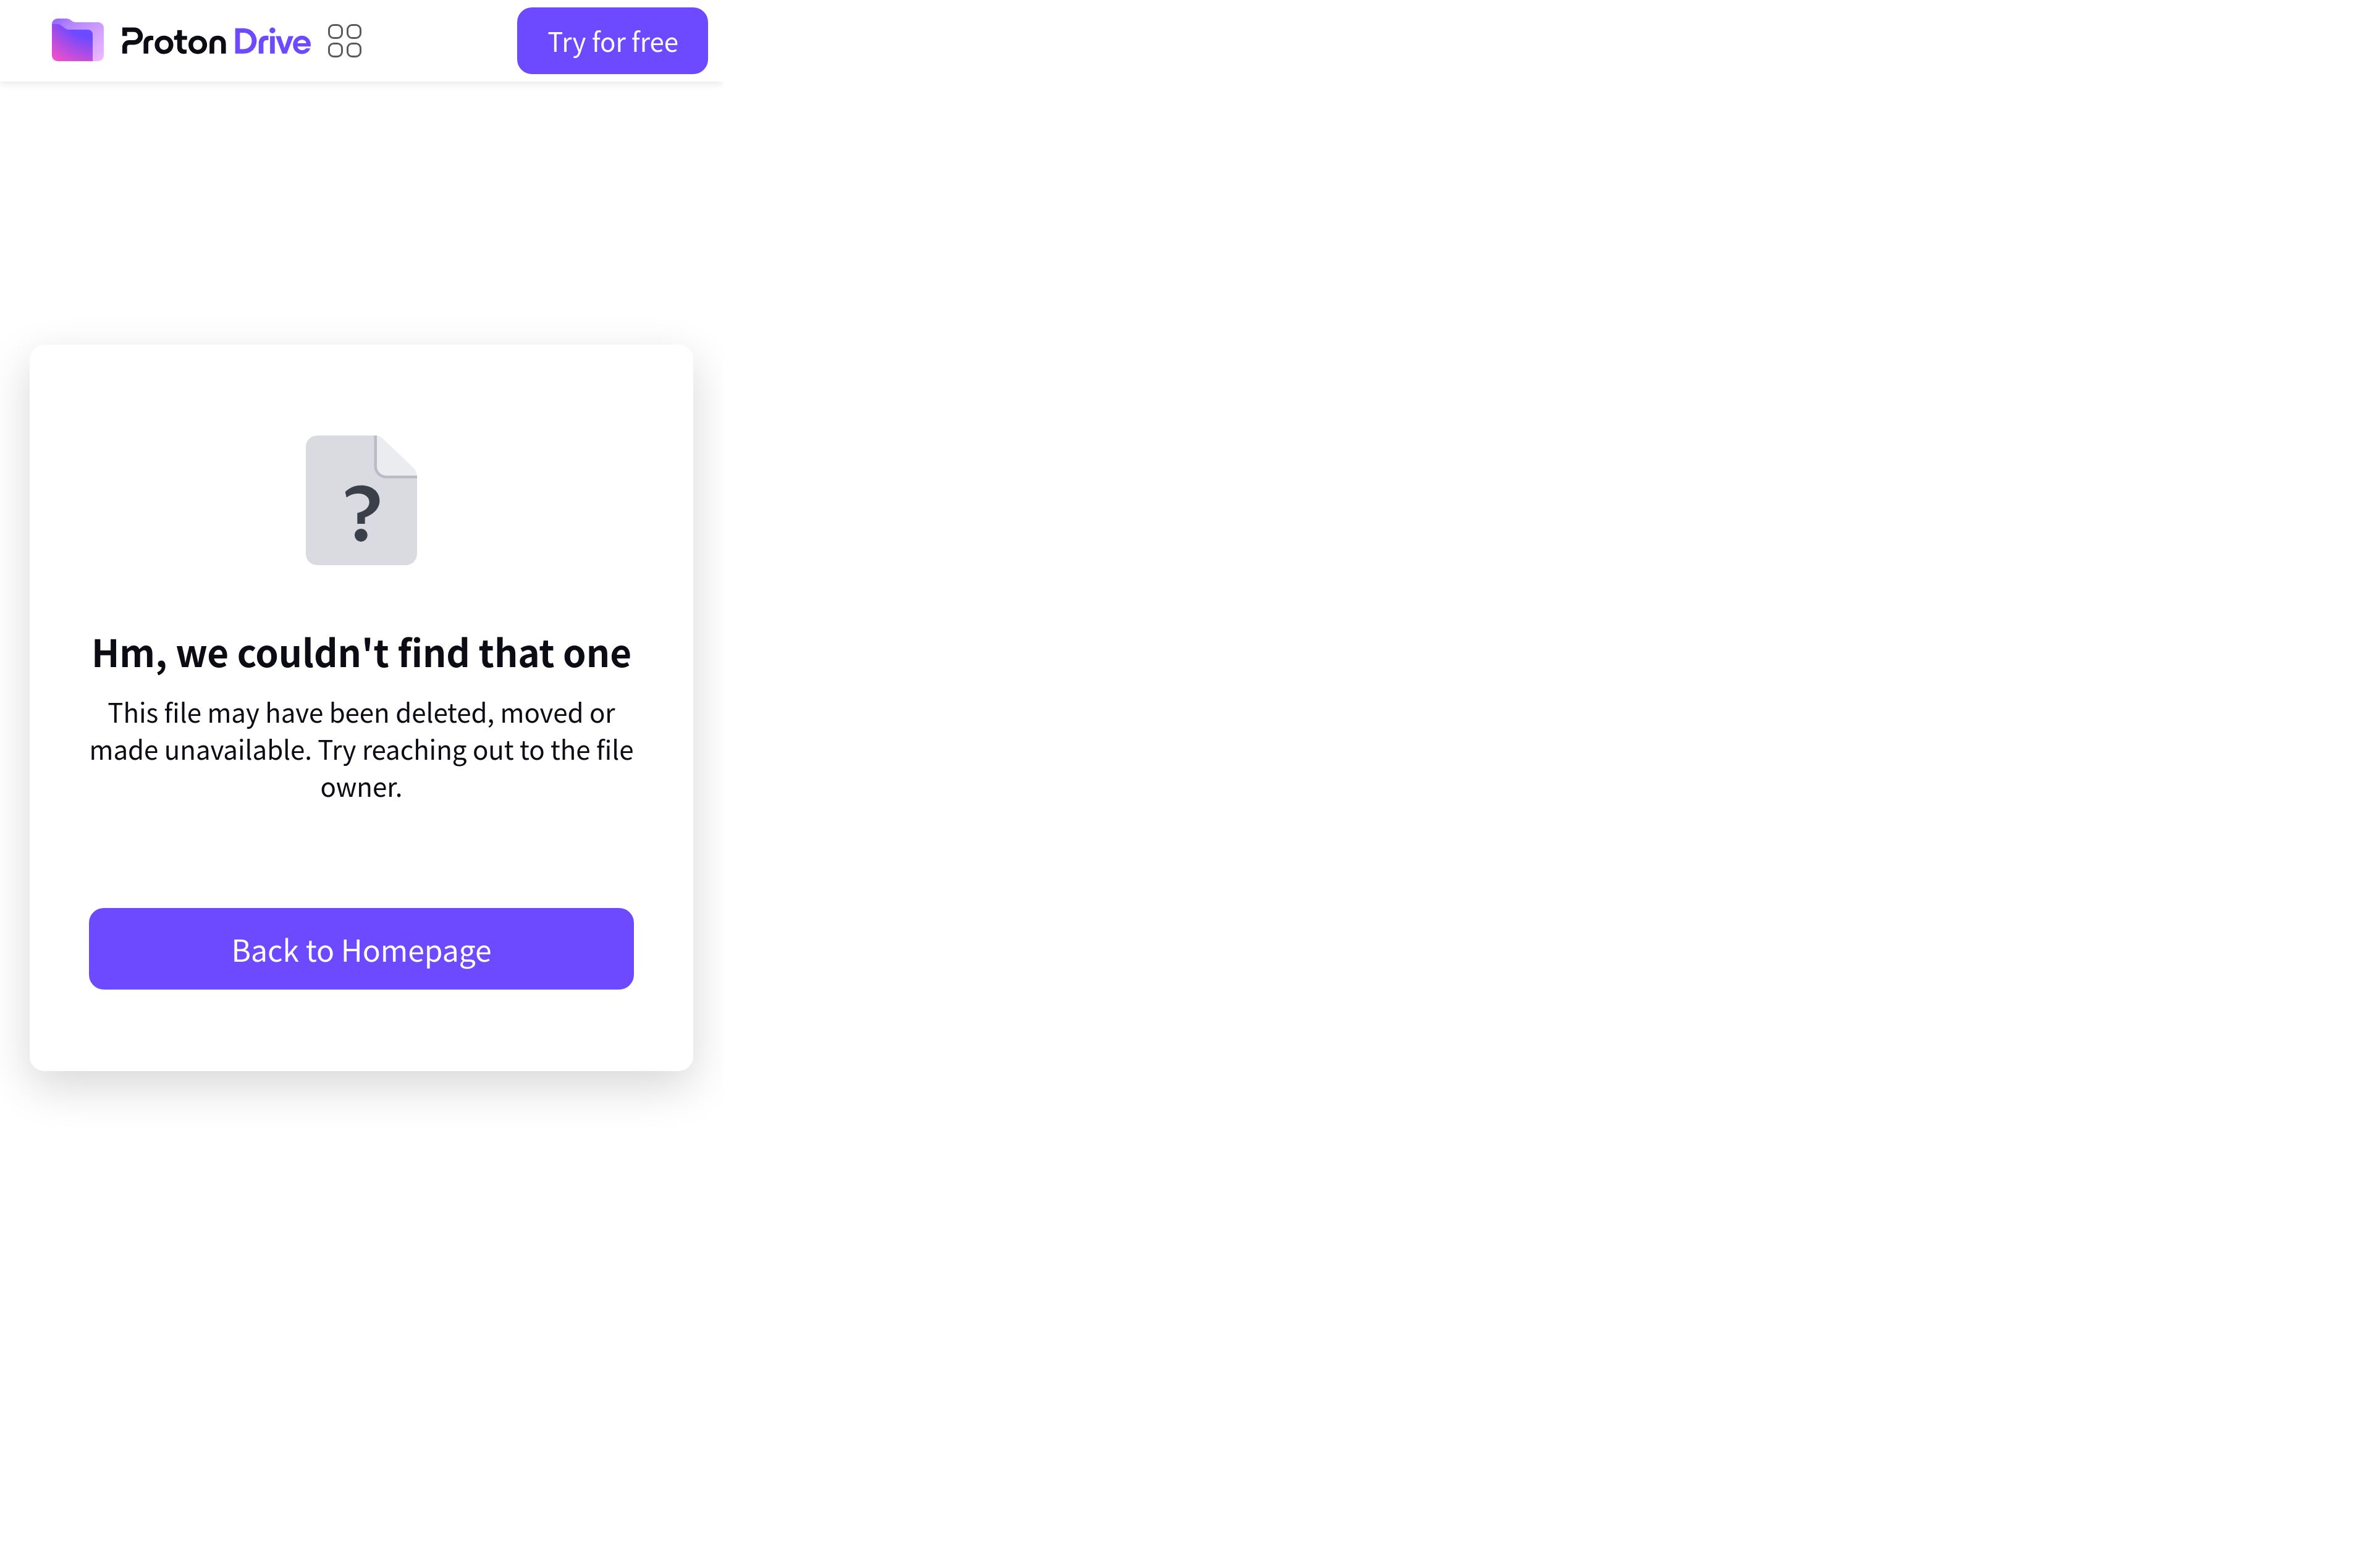
Task: Click the question mark symbol on the file
Action: click(361, 513)
